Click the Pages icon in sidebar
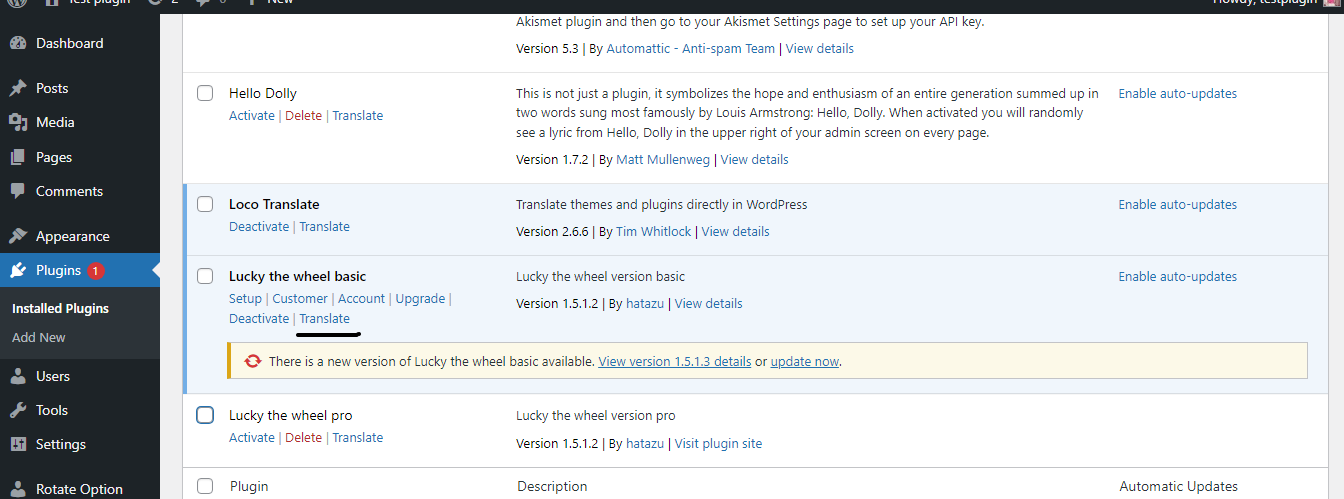Image resolution: width=1344 pixels, height=499 pixels. (18, 157)
